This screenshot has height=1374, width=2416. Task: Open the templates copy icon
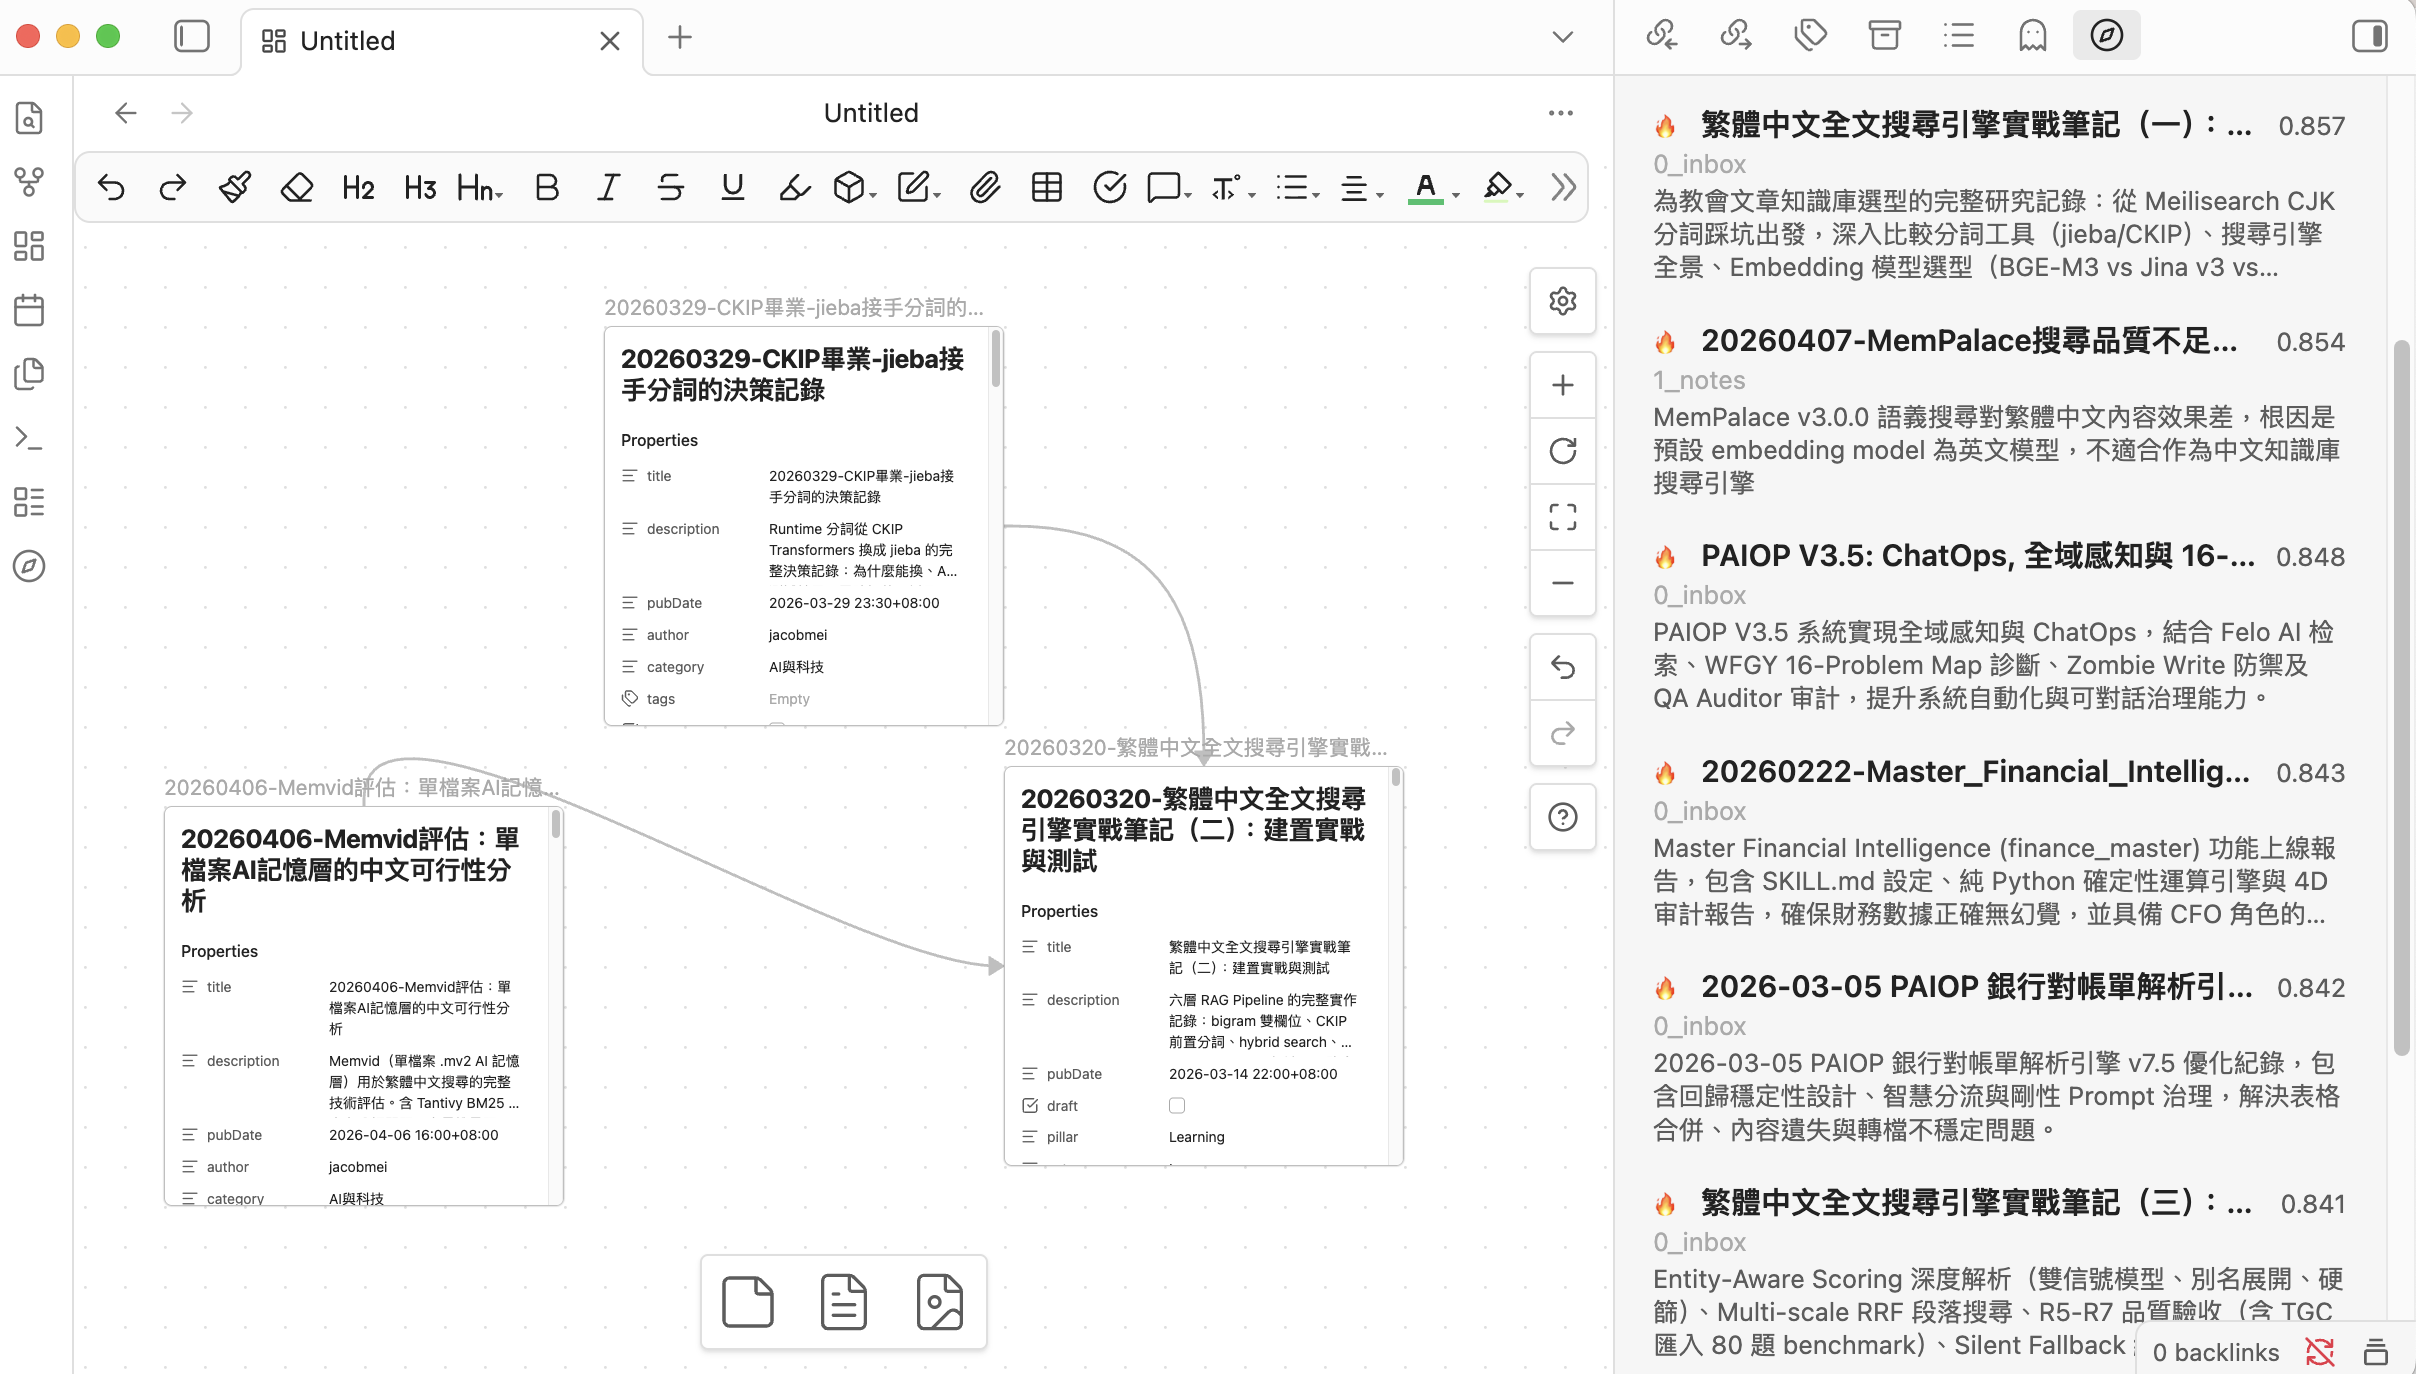coord(29,374)
